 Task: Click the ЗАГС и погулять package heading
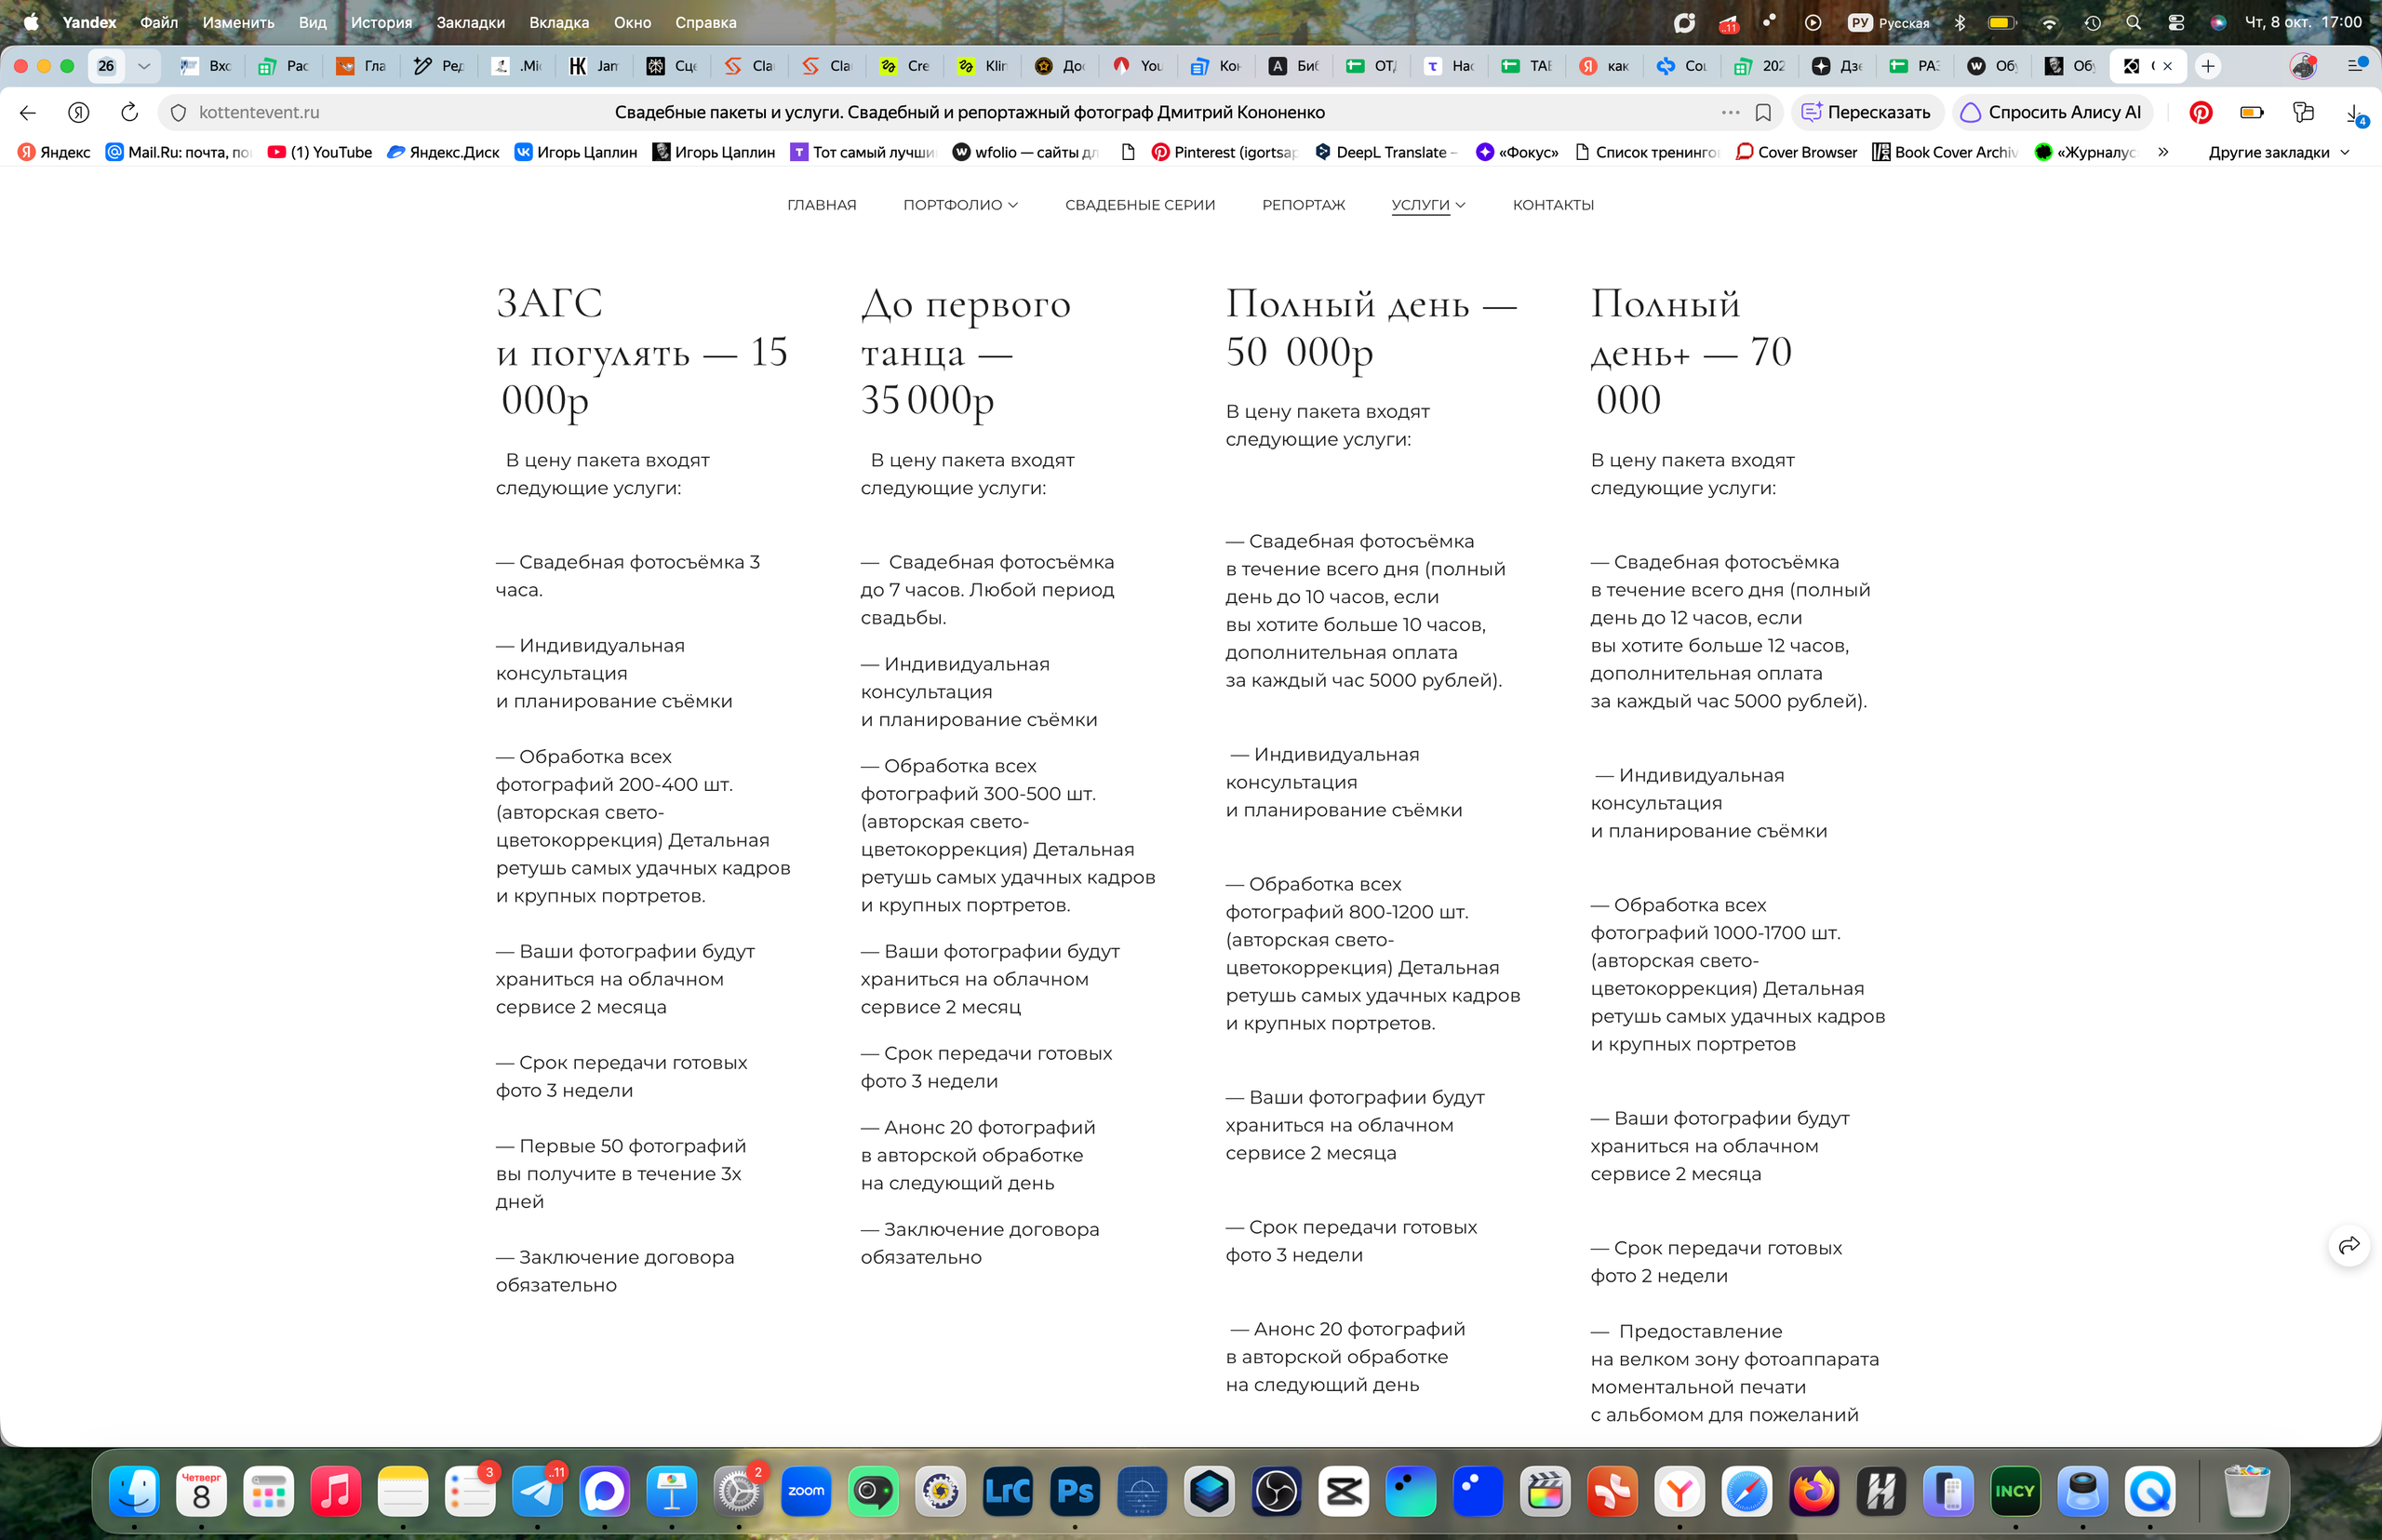pyautogui.click(x=642, y=352)
